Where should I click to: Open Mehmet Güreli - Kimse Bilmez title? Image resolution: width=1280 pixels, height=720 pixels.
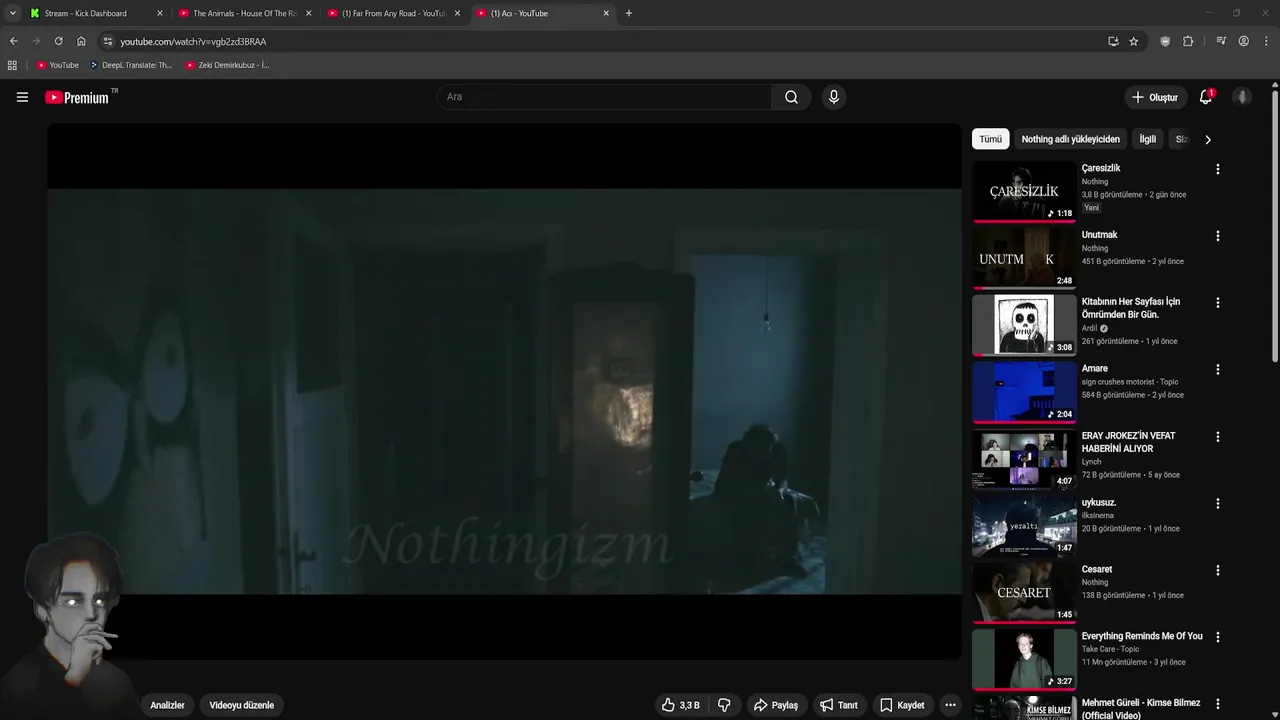(x=1141, y=709)
